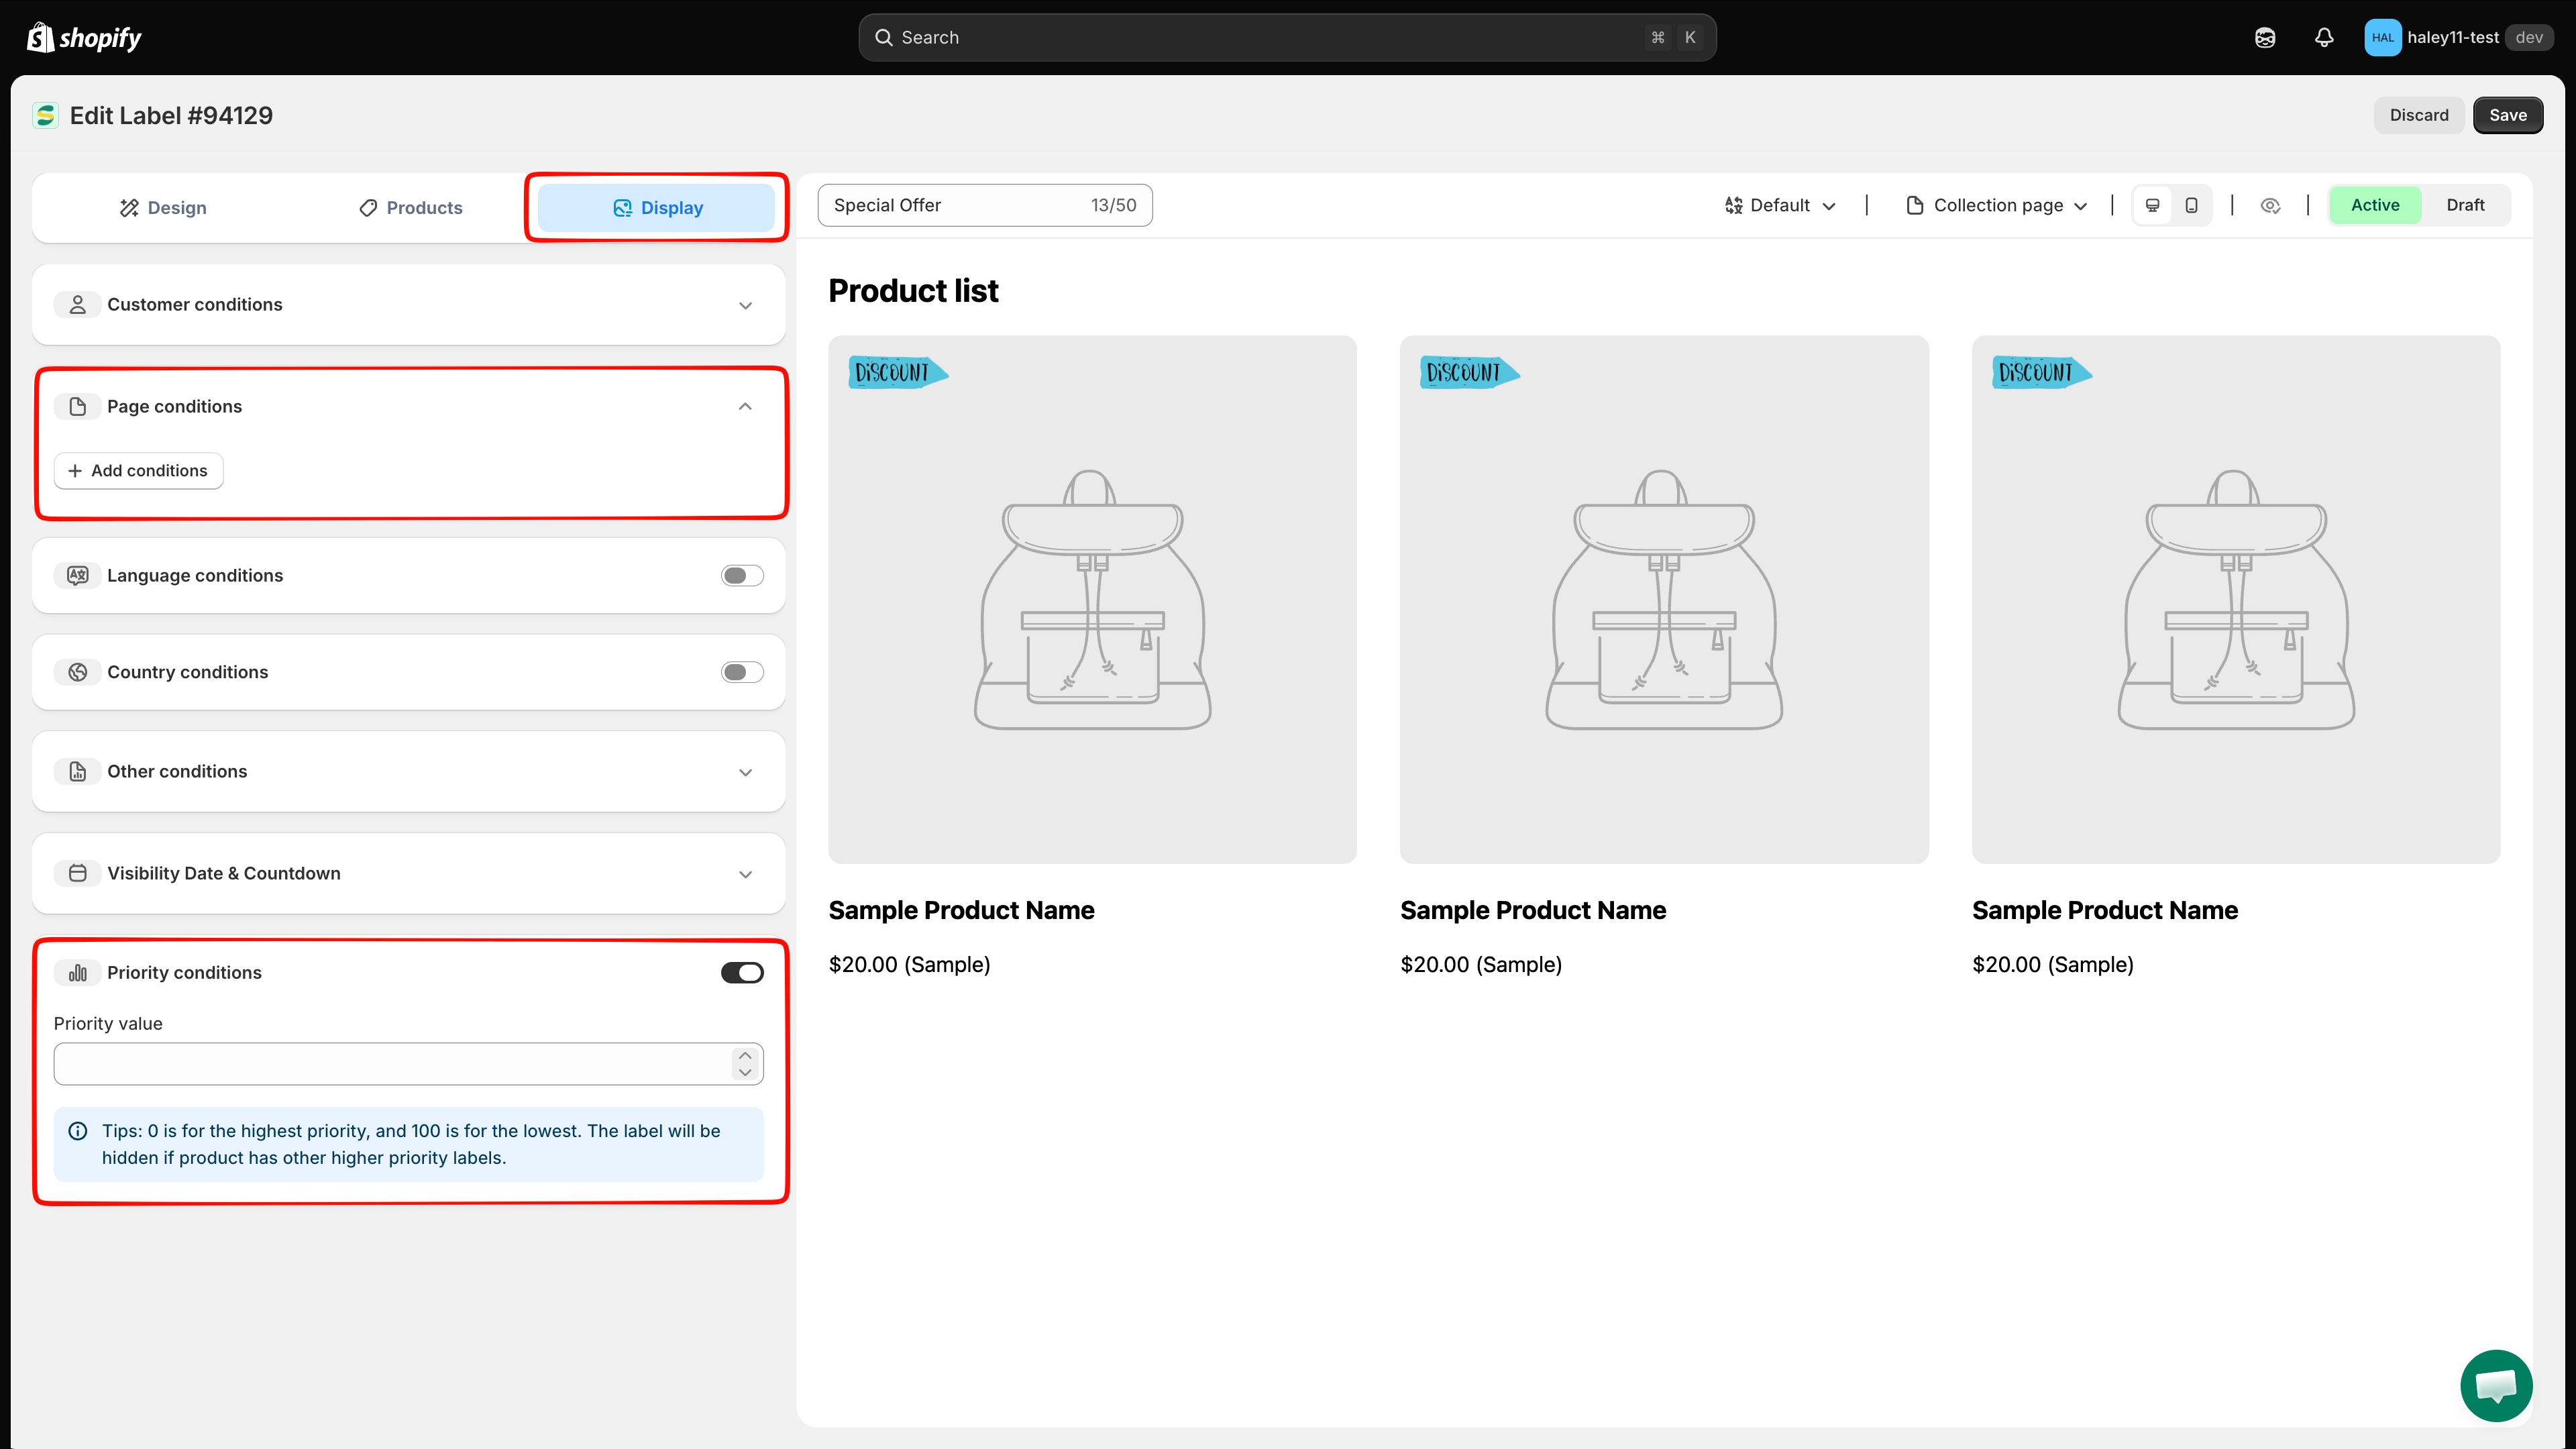This screenshot has height=1449, width=2576.
Task: Click the Visibility Date calendar icon
Action: point(77,873)
